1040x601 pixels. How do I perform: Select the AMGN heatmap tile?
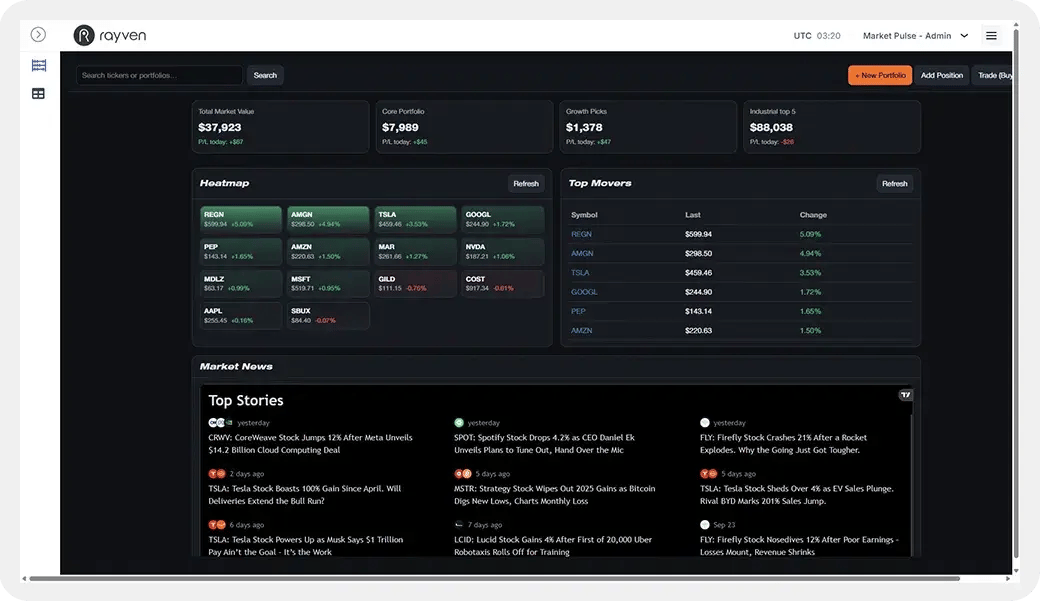click(x=328, y=220)
